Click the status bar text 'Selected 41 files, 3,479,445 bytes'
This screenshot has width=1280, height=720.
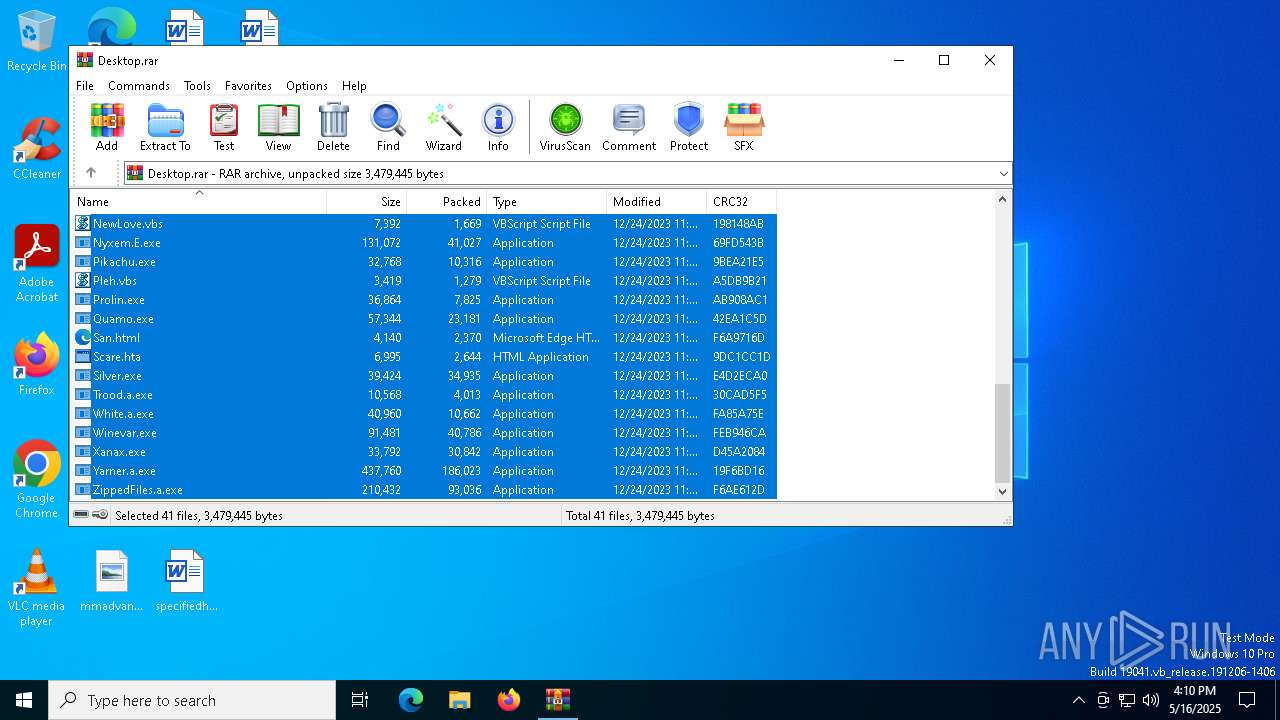click(199, 516)
